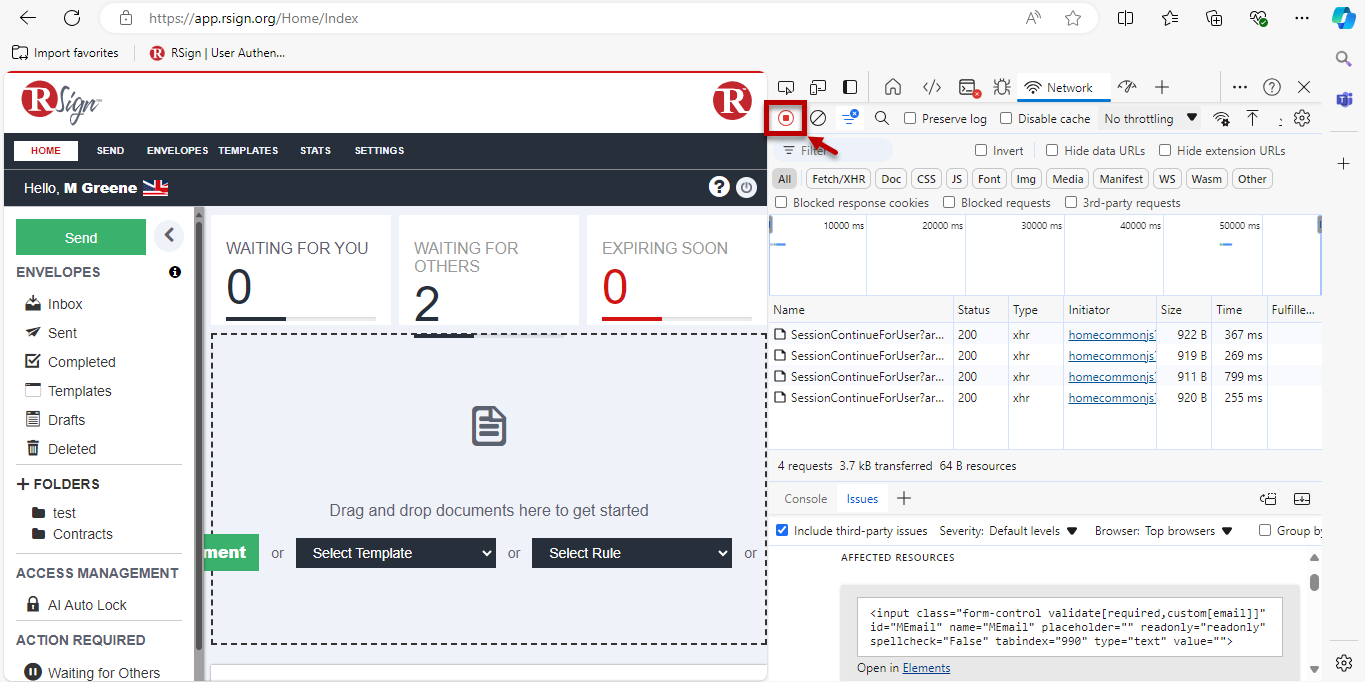Check Blocked requests checkbox
The height and width of the screenshot is (682, 1365).
949,202
